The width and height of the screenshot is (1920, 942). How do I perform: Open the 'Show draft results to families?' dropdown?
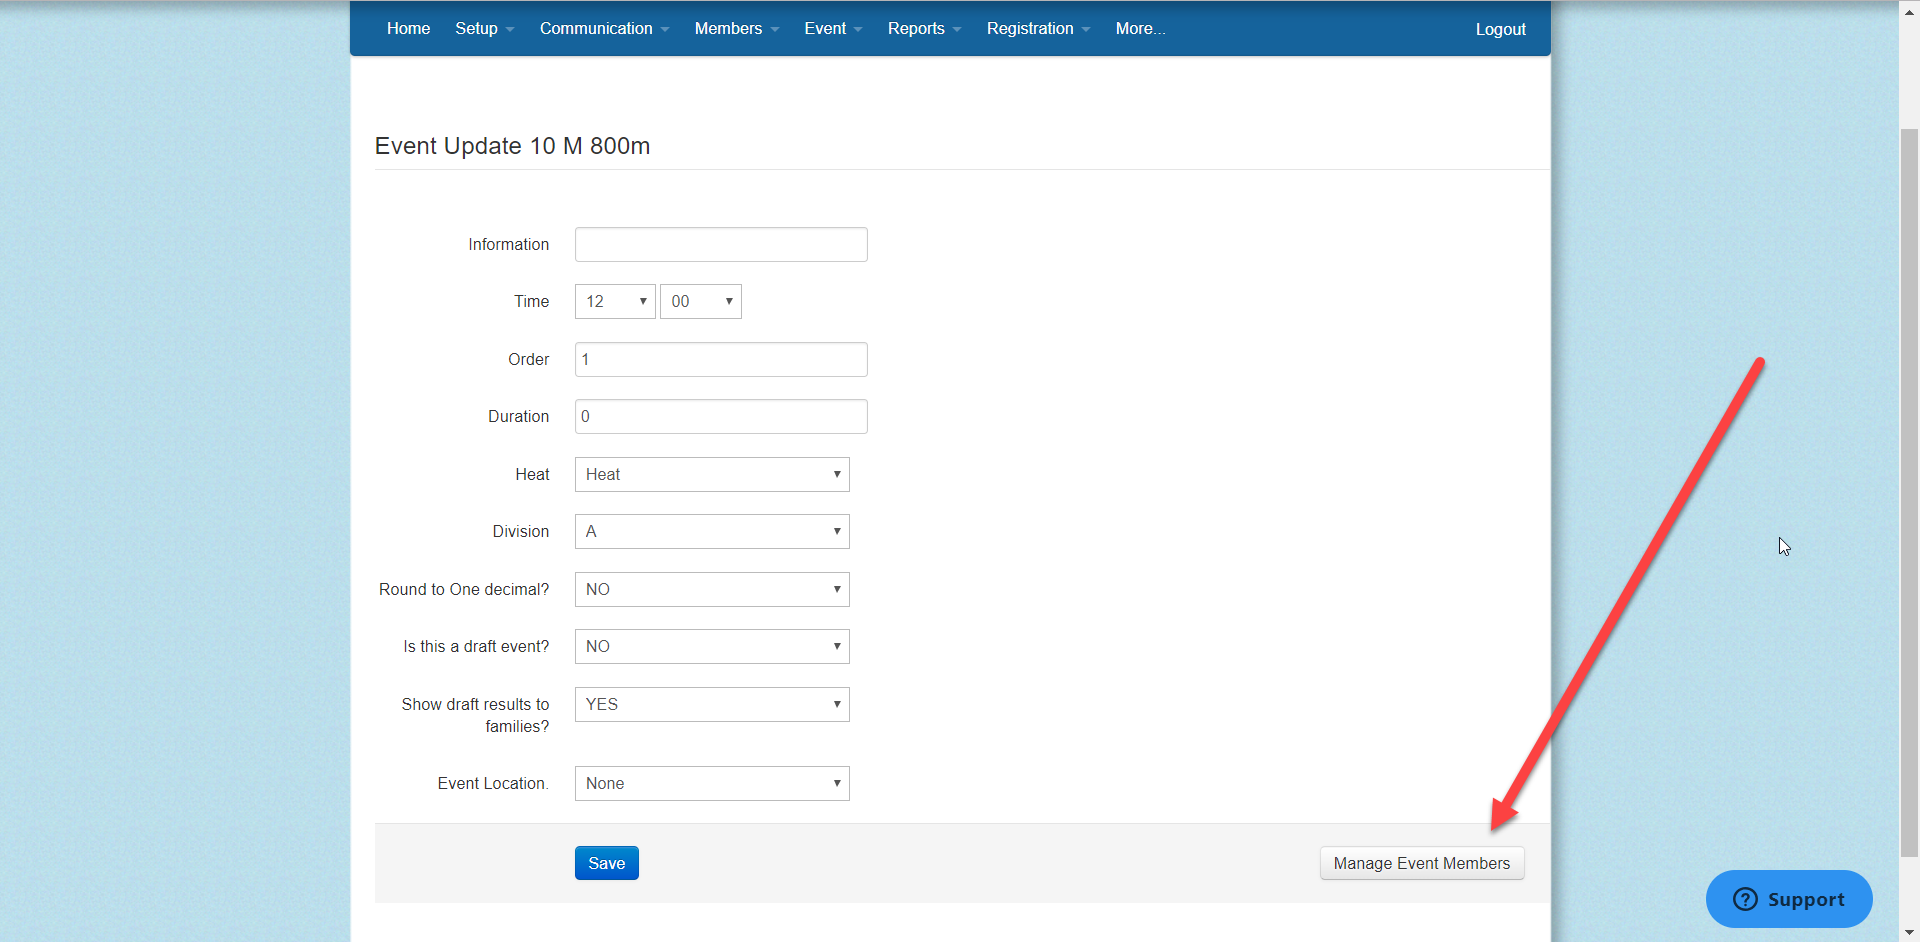coord(711,704)
